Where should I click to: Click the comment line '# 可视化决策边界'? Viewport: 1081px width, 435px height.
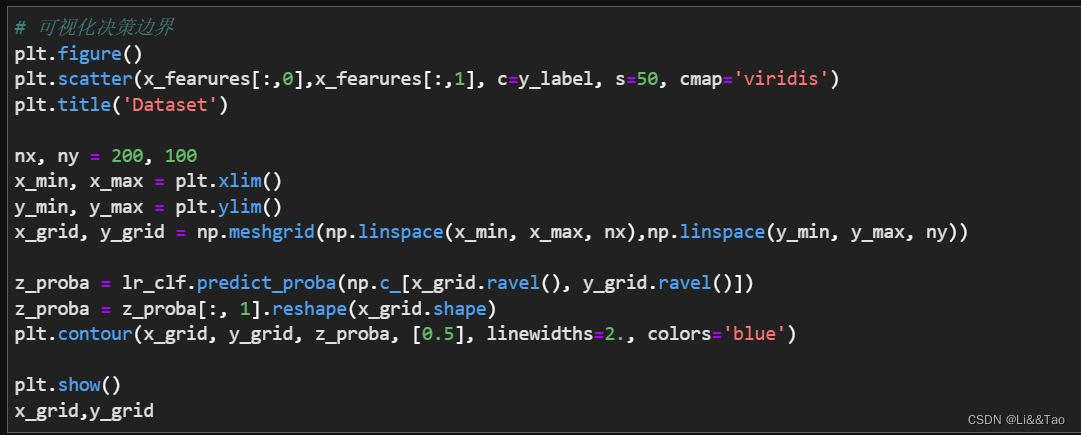point(94,28)
